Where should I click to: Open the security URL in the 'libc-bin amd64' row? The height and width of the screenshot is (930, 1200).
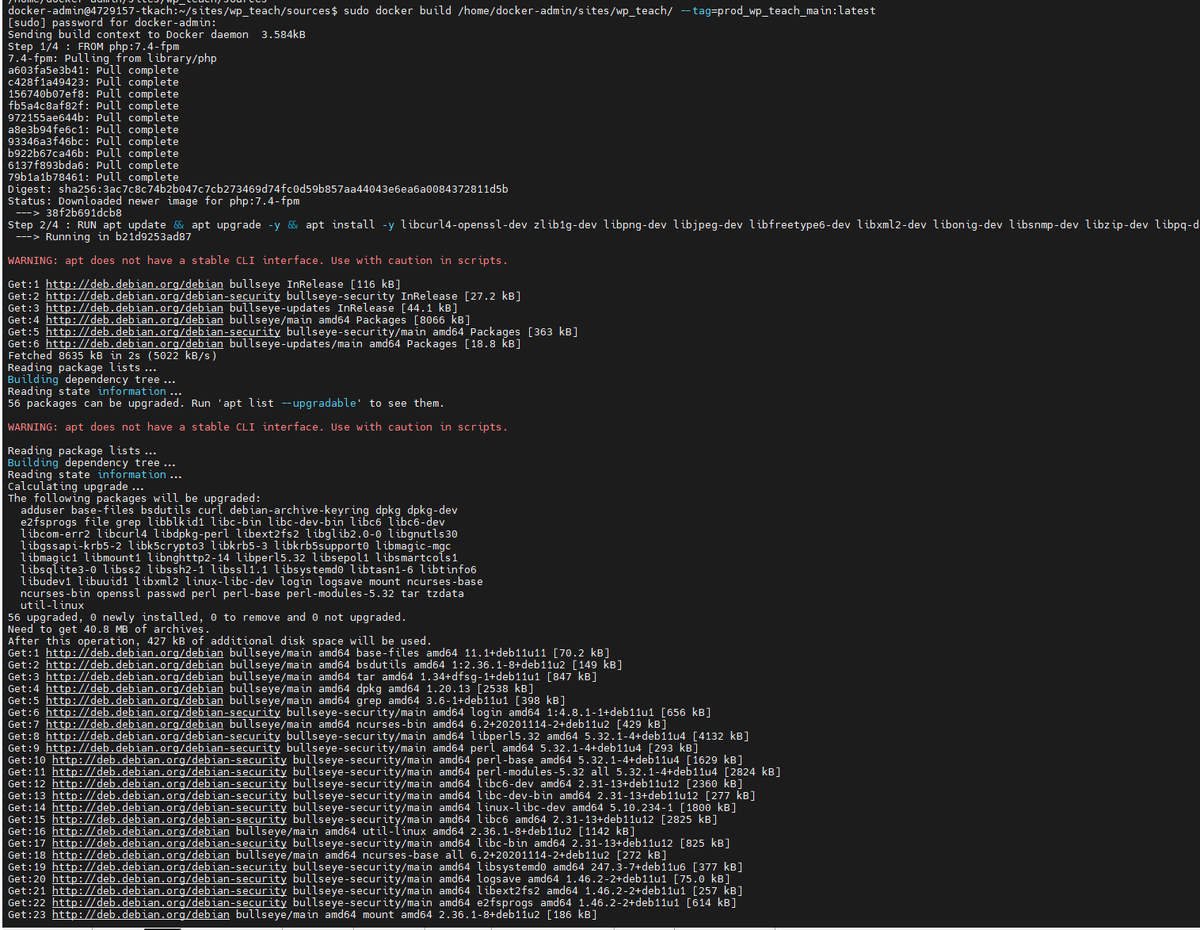[x=169, y=843]
